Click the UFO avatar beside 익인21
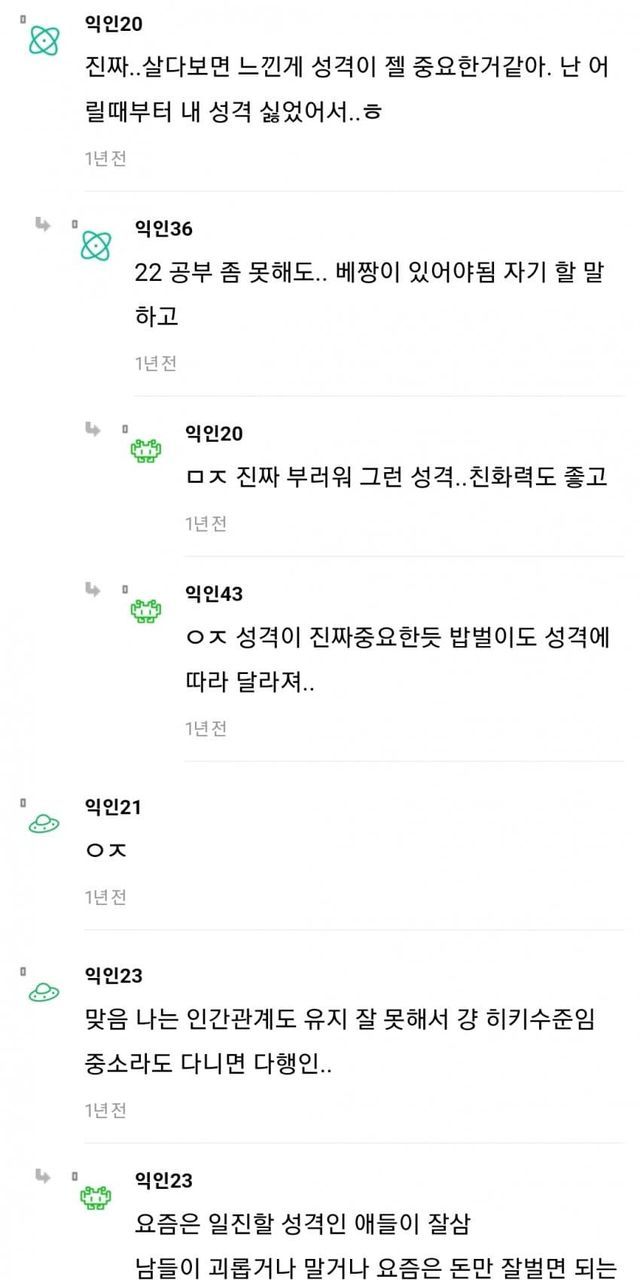 [x=44, y=822]
